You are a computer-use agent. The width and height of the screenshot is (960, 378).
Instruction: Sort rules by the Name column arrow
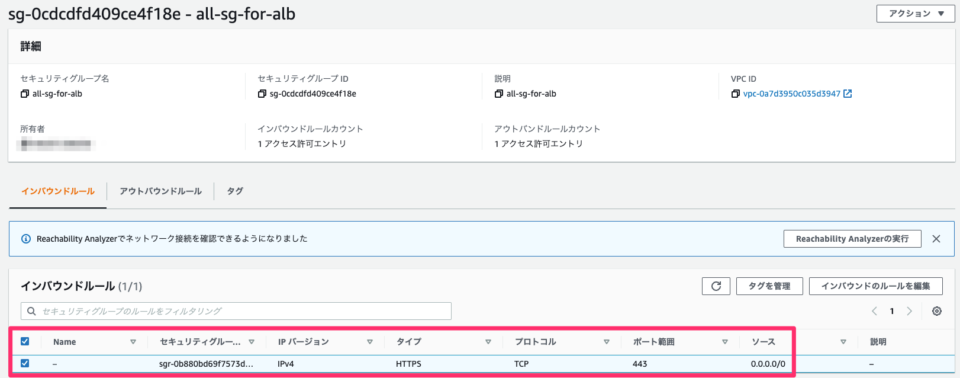point(133,342)
